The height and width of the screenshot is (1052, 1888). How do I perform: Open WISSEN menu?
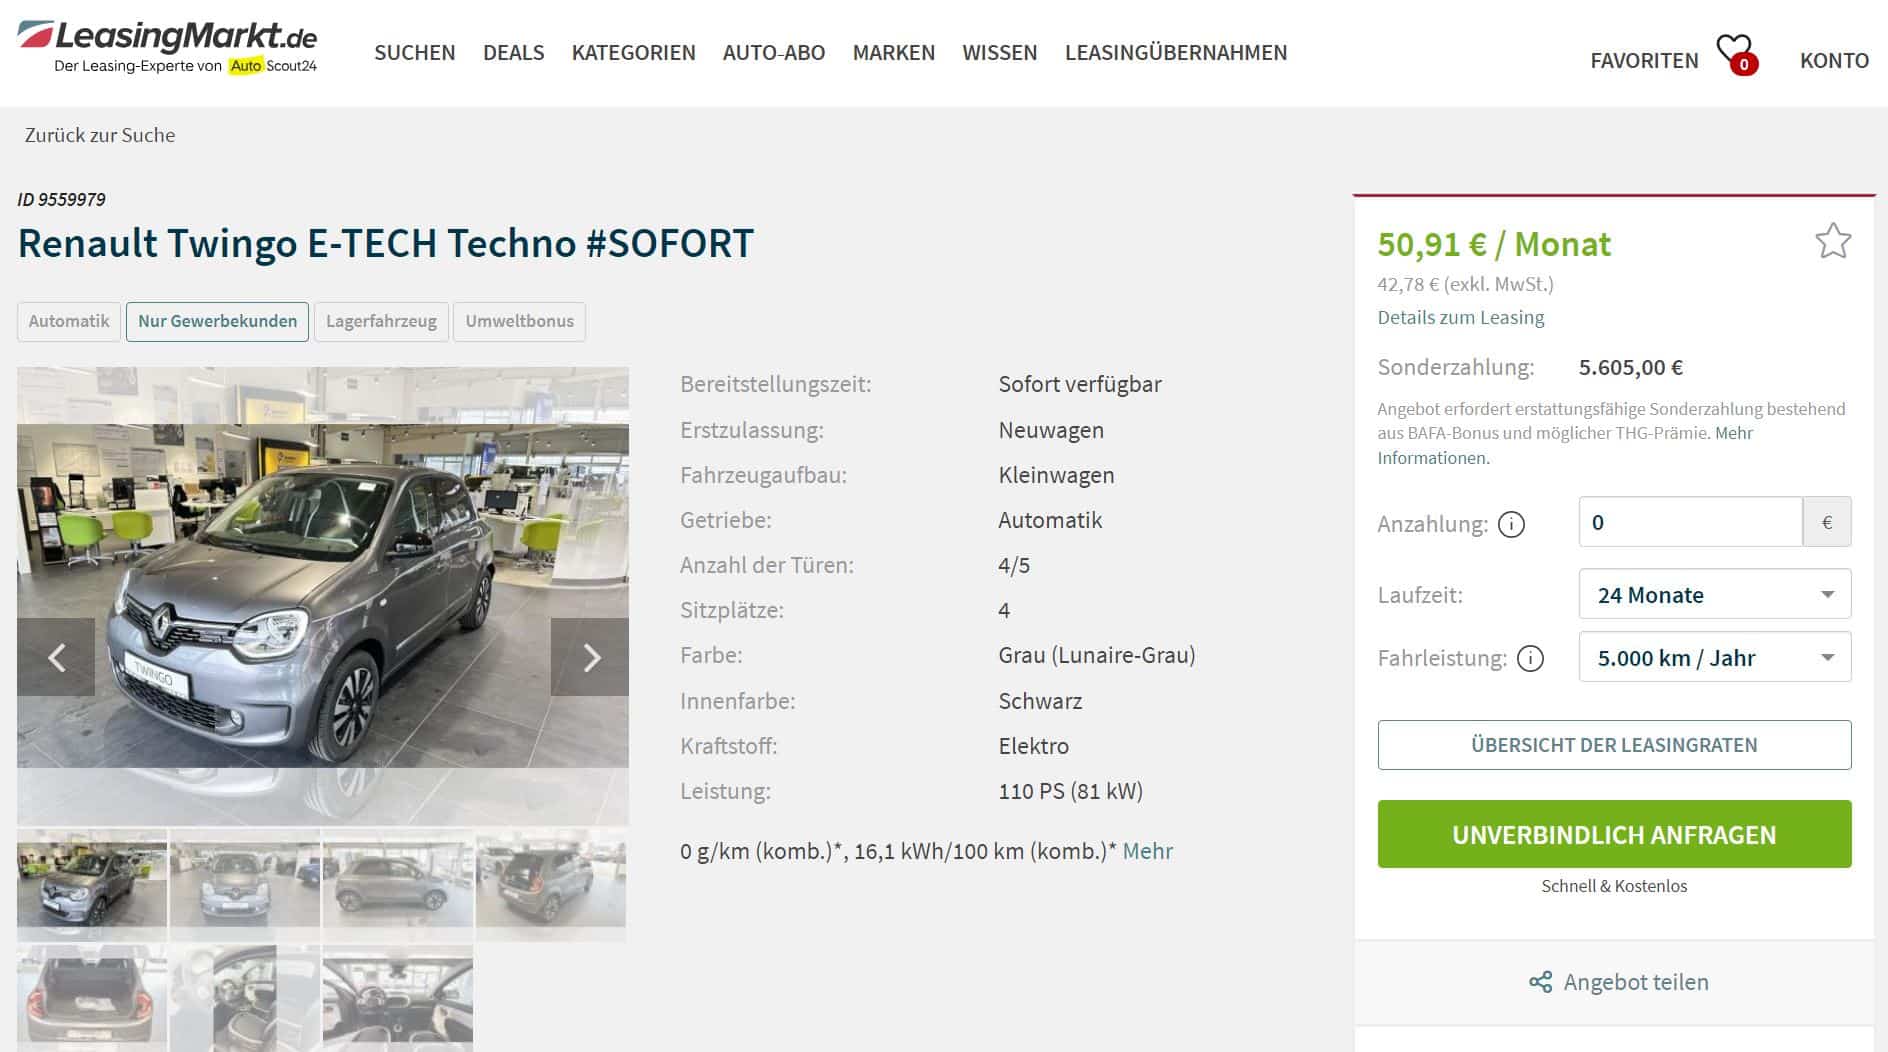[x=999, y=52]
